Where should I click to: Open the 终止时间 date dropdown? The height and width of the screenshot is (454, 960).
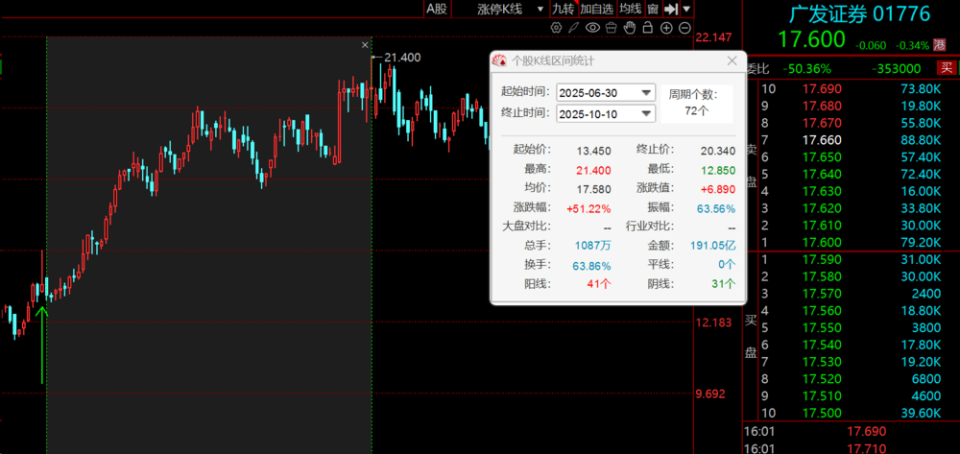pos(647,114)
